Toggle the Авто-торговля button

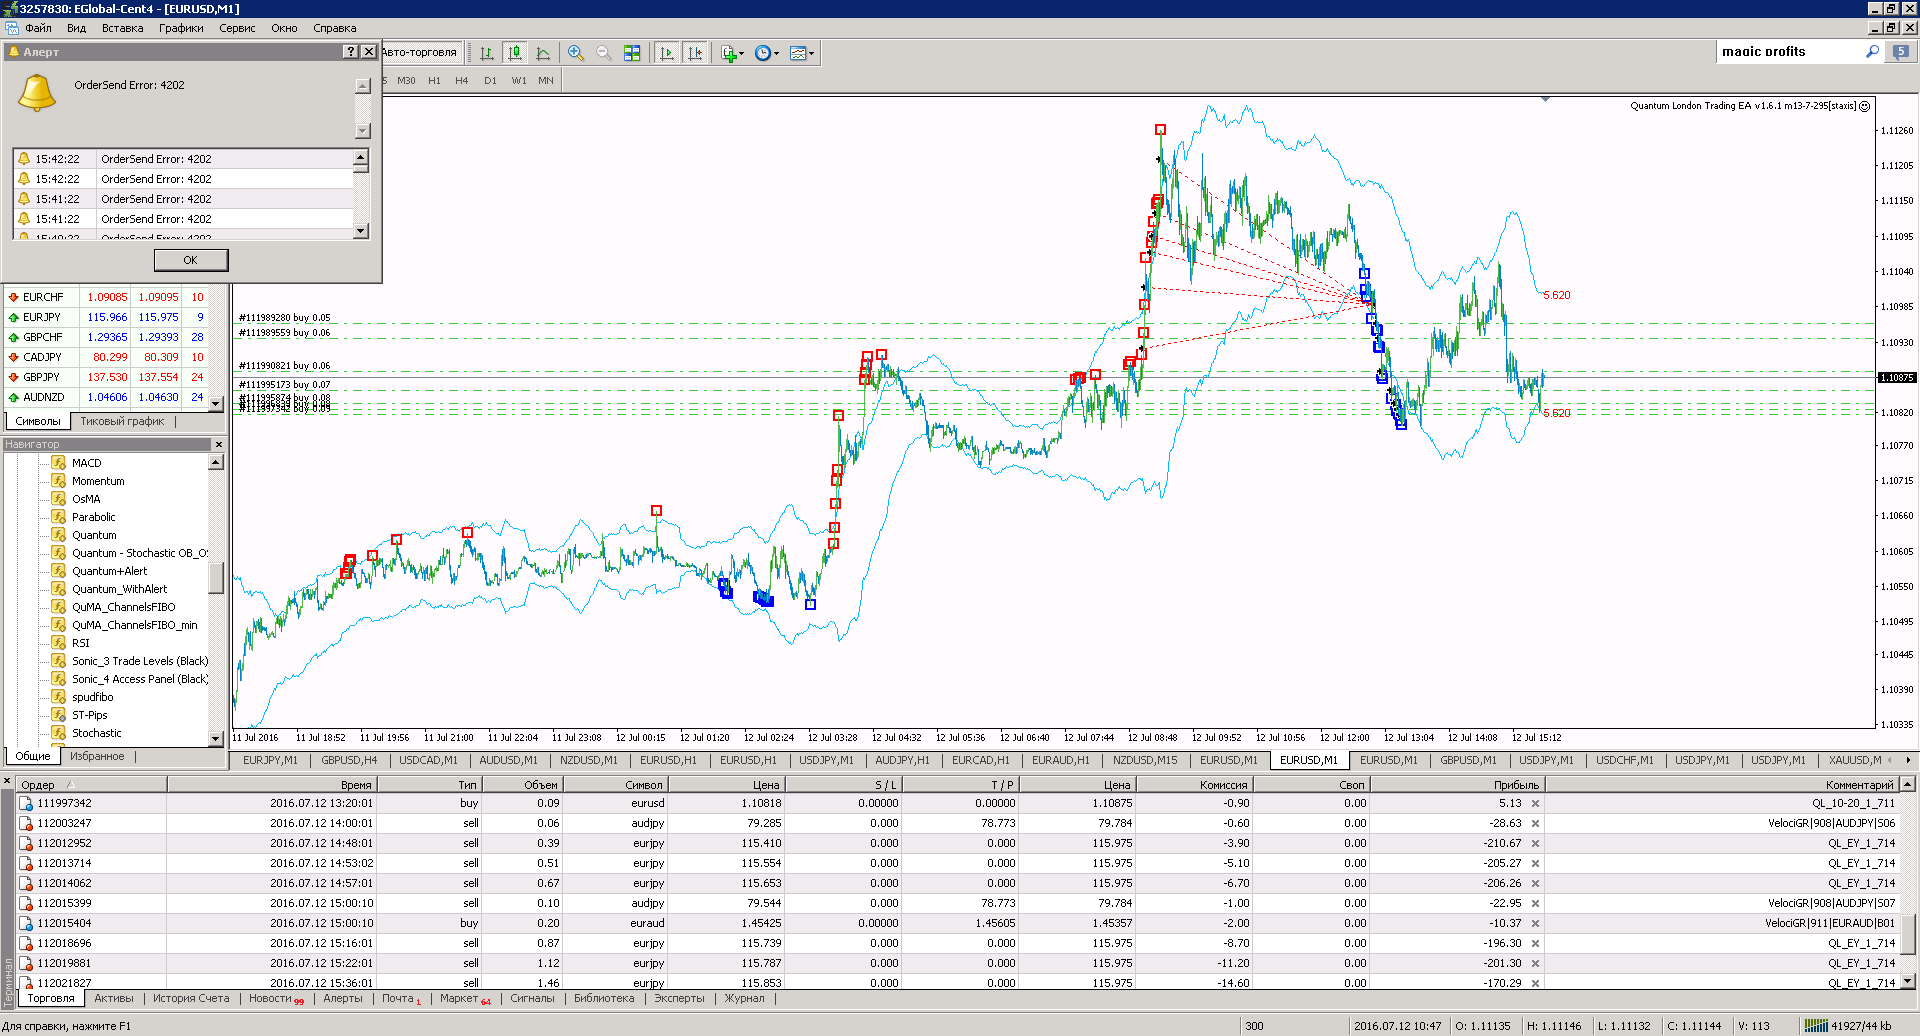[420, 52]
